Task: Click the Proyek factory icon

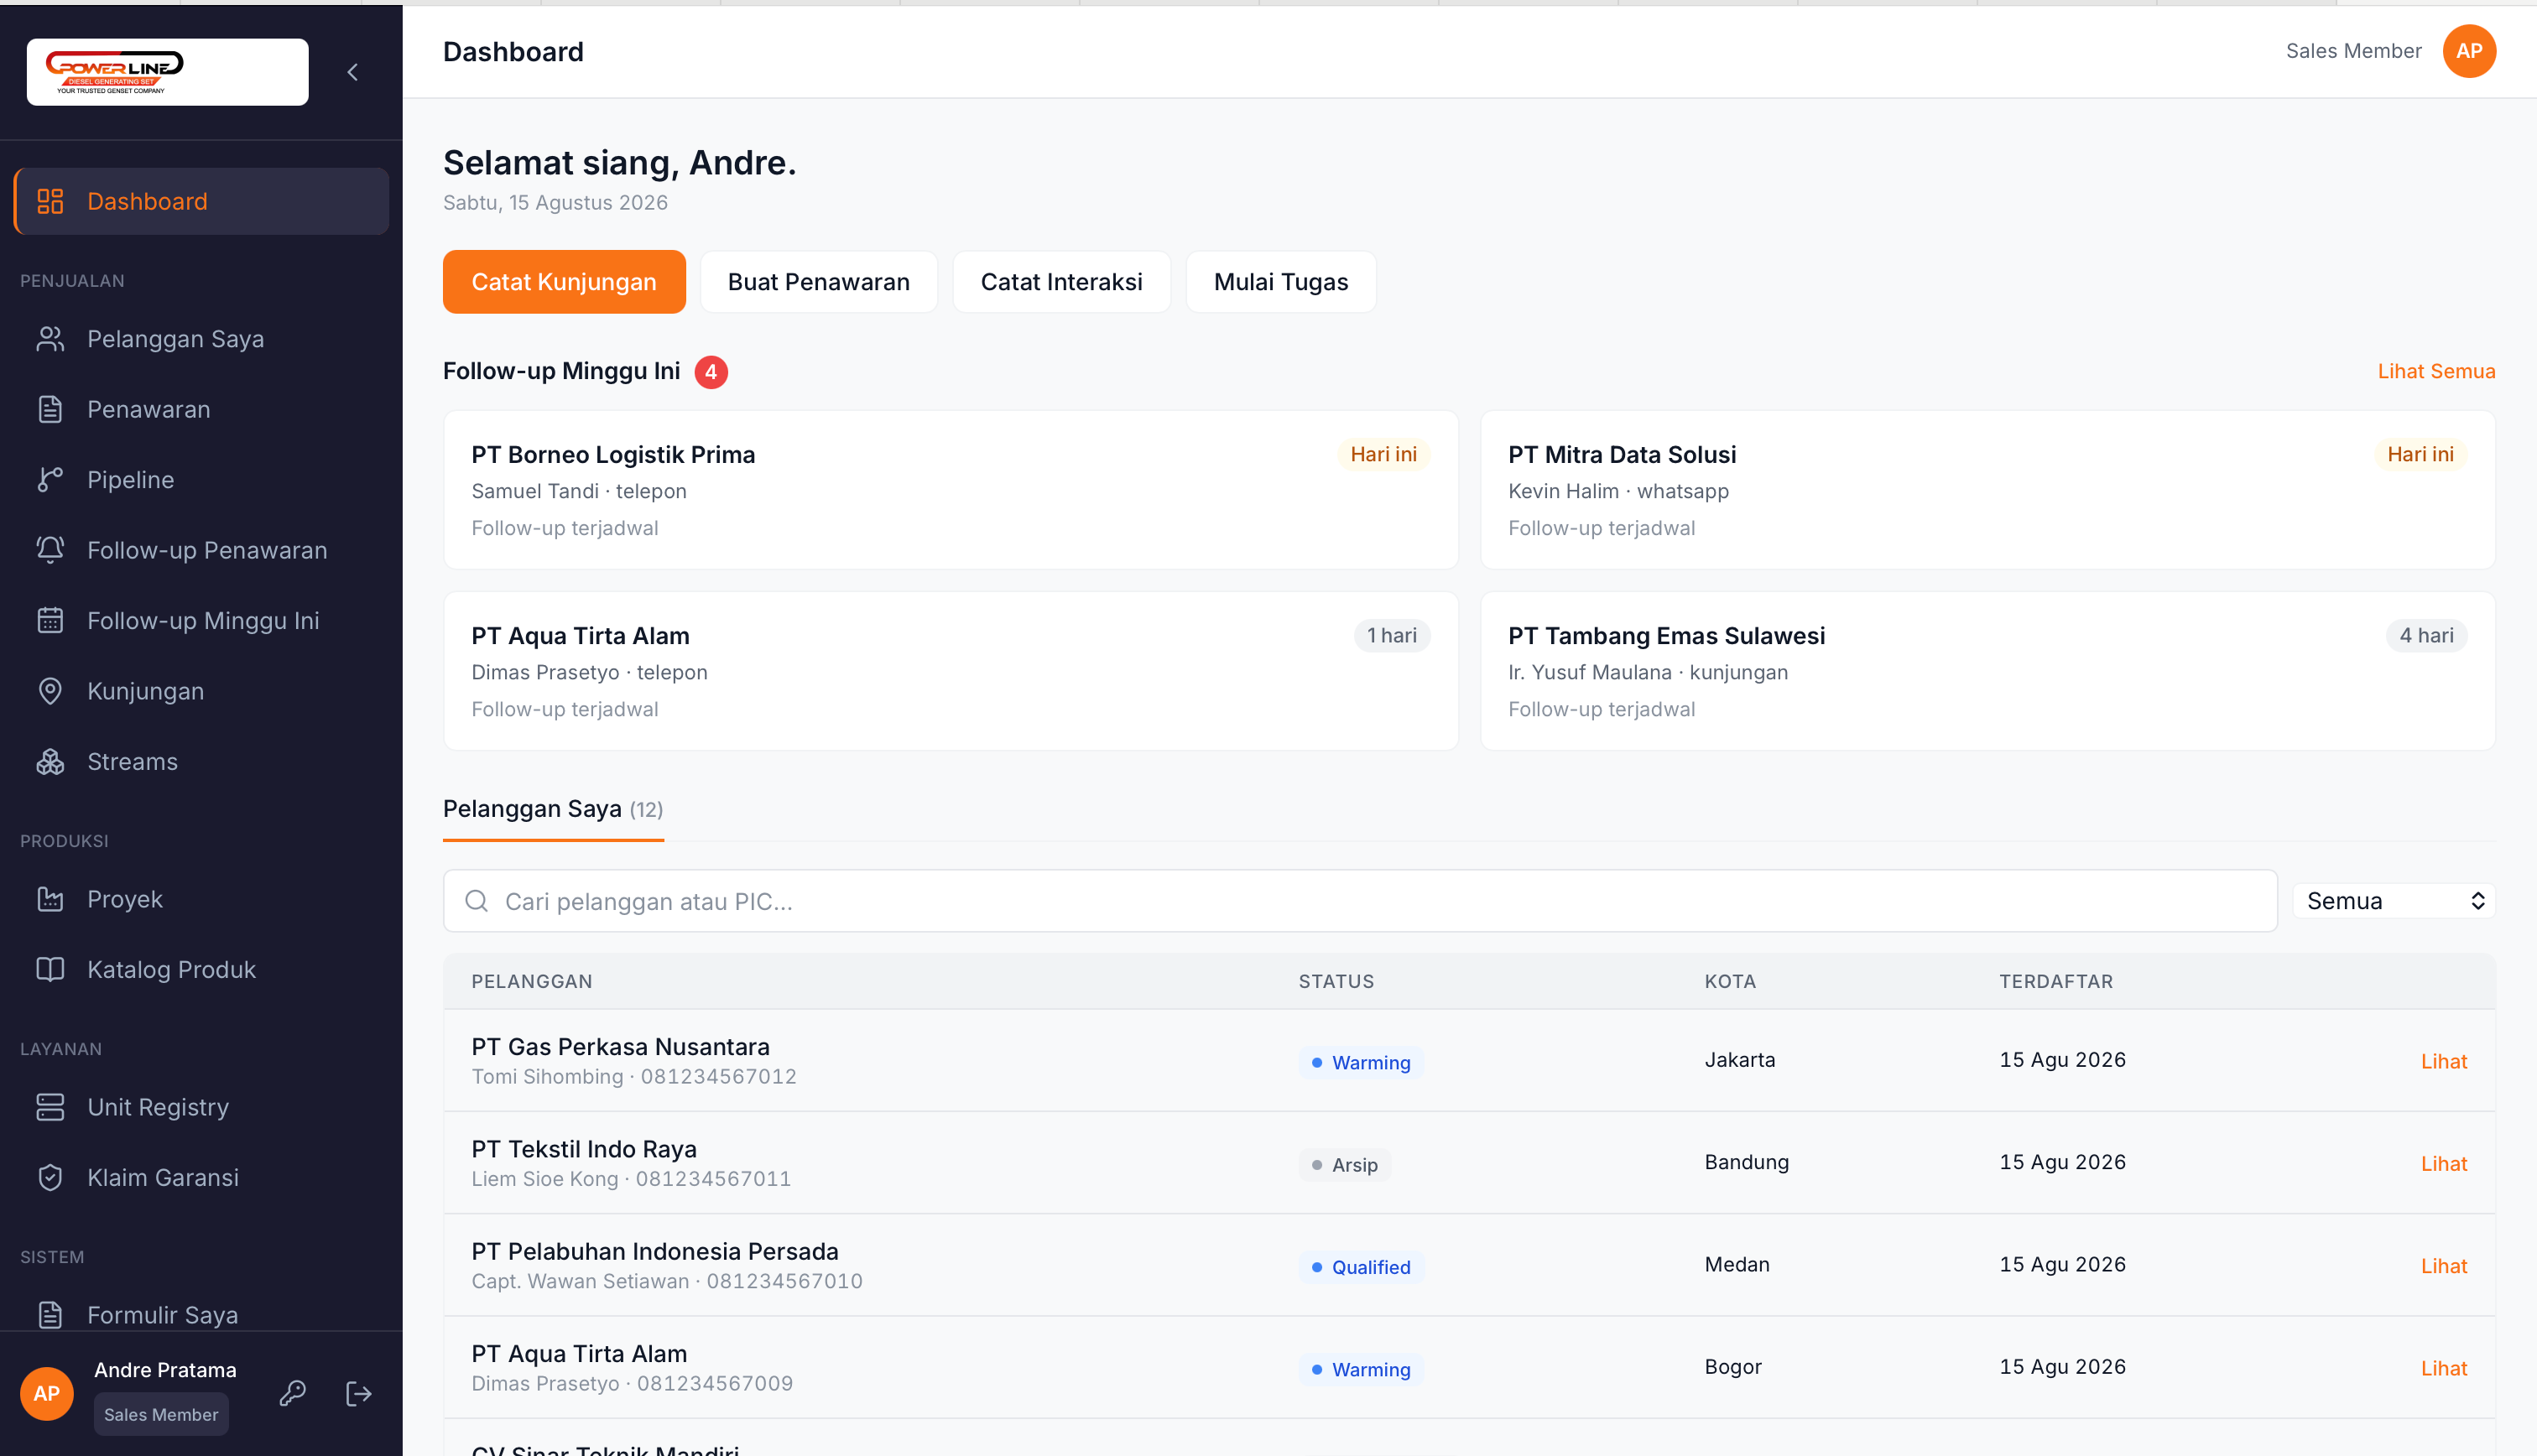Action: [x=50, y=899]
